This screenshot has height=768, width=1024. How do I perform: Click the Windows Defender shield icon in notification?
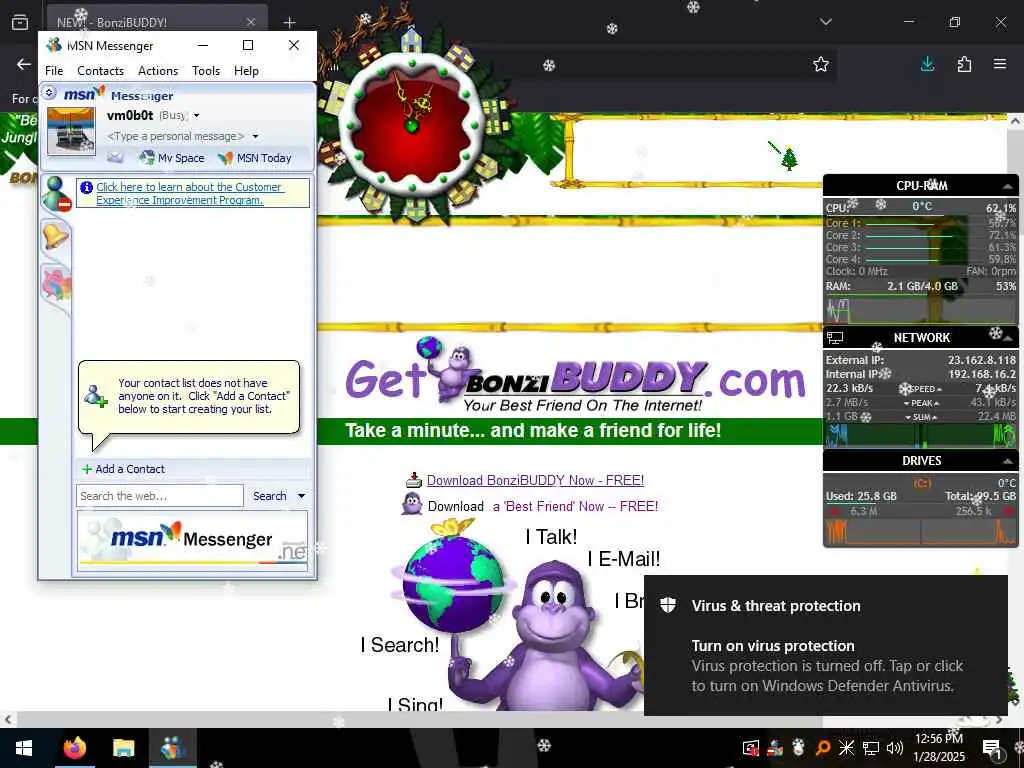coord(667,605)
